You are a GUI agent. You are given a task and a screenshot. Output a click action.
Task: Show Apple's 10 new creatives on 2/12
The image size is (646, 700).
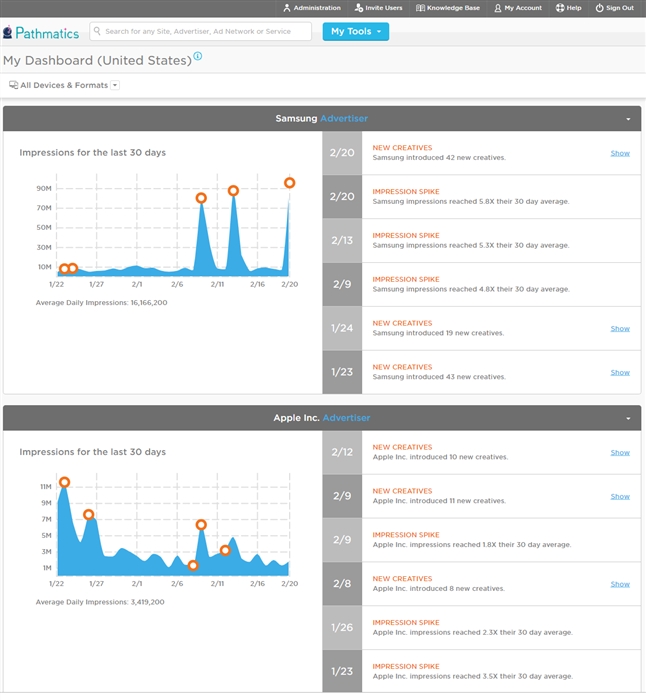point(620,452)
